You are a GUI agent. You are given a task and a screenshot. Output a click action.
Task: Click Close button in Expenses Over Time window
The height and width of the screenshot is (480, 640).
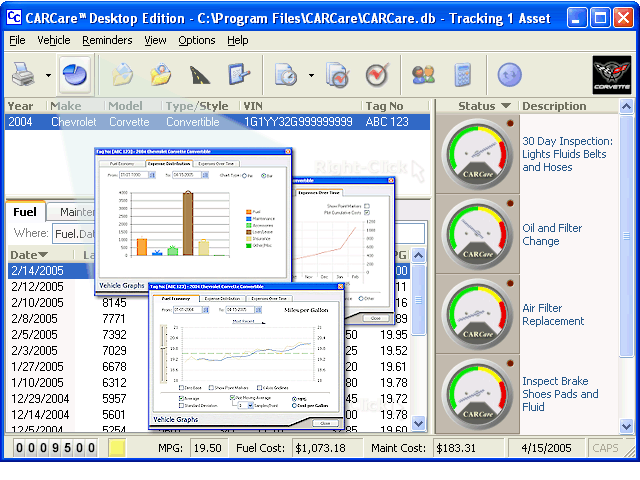coord(376,318)
